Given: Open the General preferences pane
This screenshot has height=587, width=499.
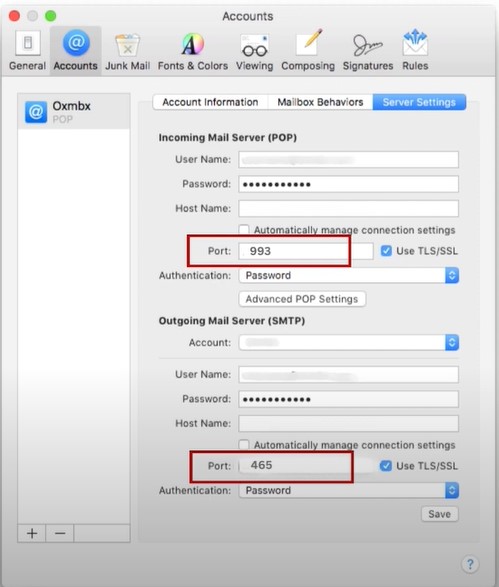Looking at the screenshot, I should (x=27, y=51).
